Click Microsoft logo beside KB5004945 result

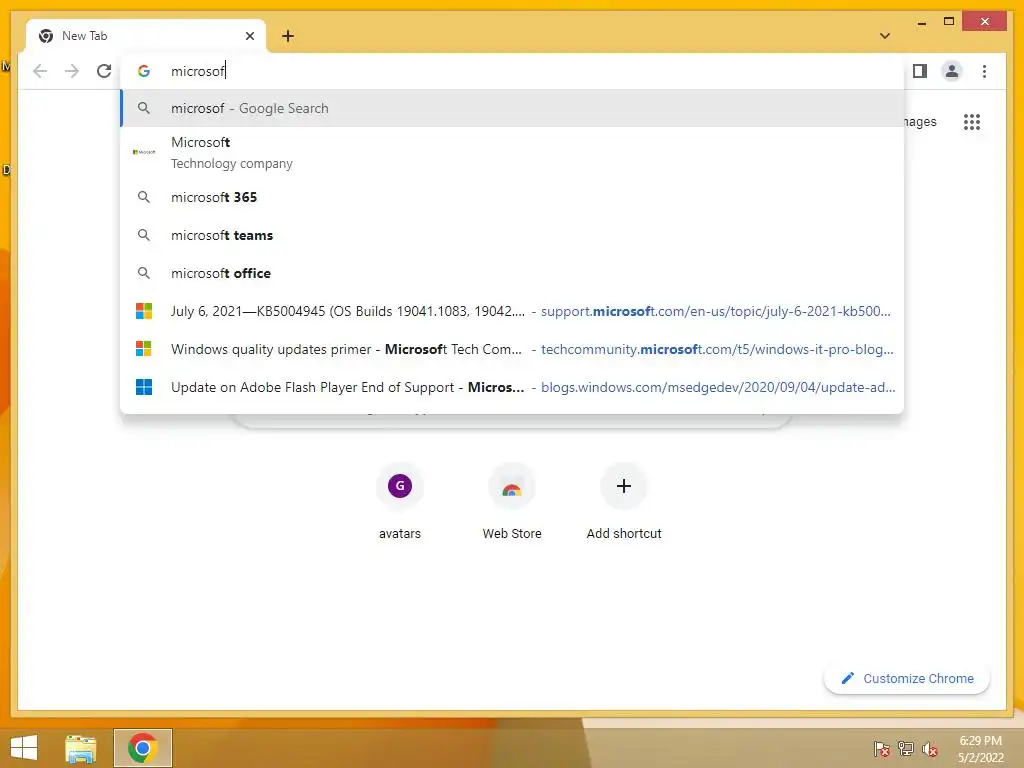(x=144, y=312)
